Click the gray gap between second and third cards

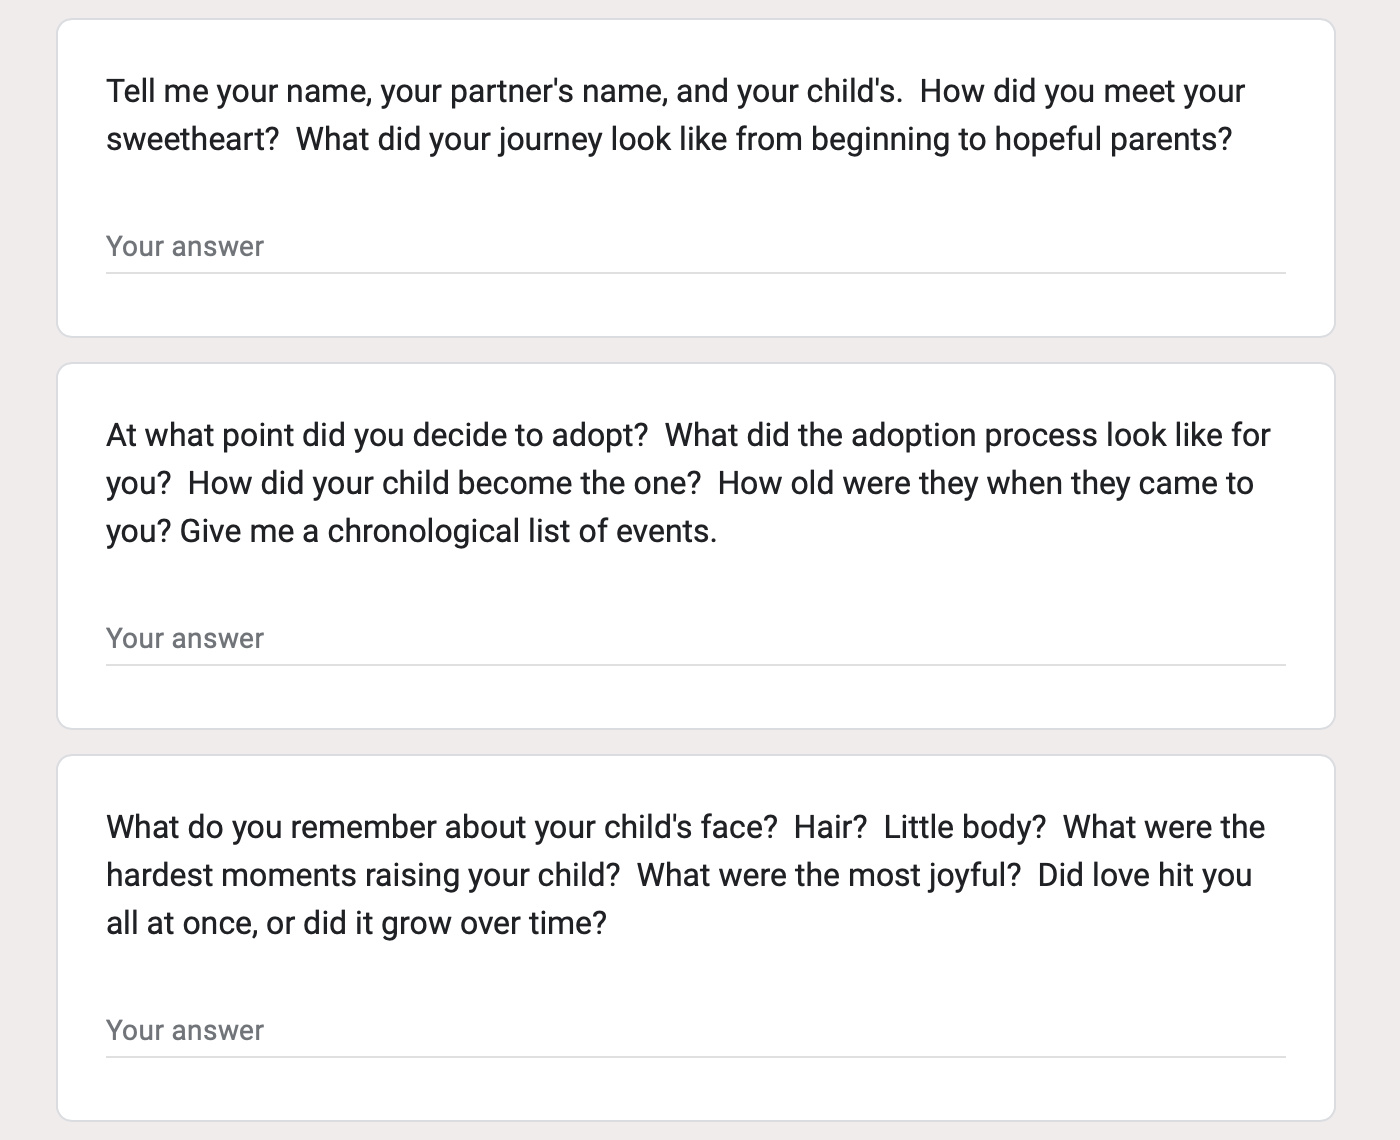click(x=695, y=742)
